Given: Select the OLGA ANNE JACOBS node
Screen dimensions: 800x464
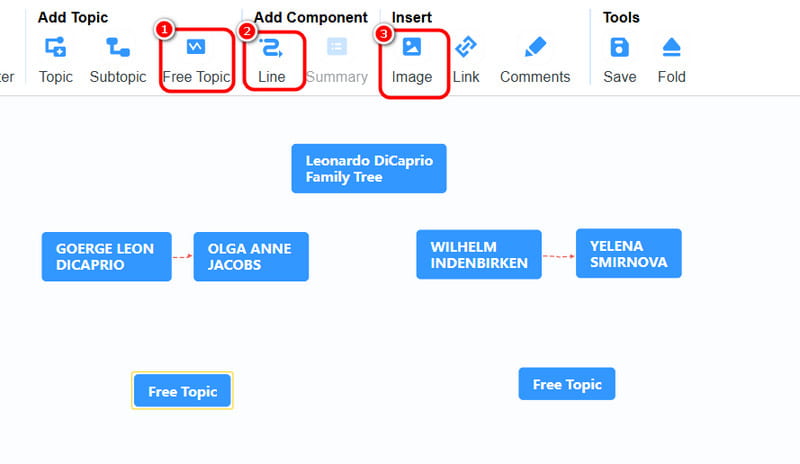Looking at the screenshot, I should [x=251, y=257].
